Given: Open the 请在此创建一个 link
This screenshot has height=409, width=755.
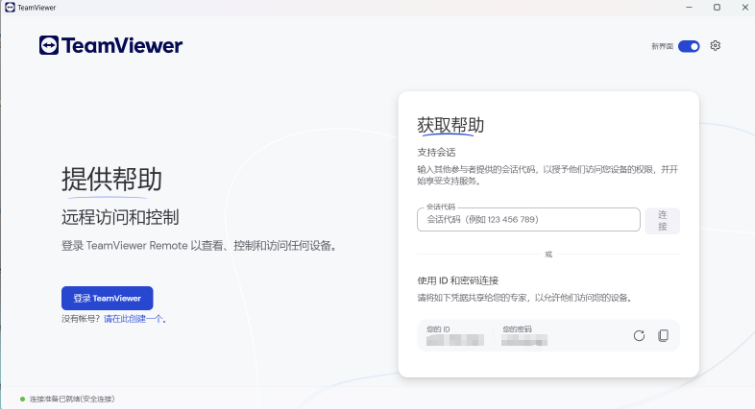Looking at the screenshot, I should 135,319.
